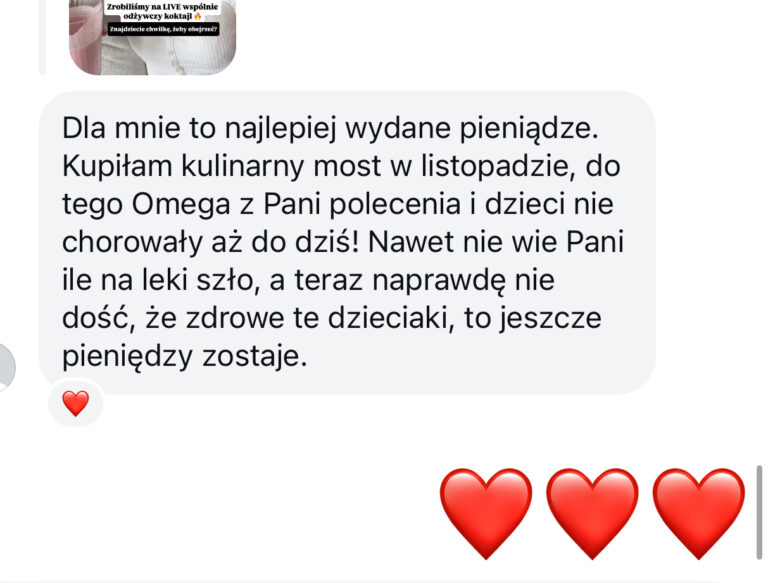Tap the first large red heart emoji
Image resolution: width=768 pixels, height=583 pixels.
point(486,513)
